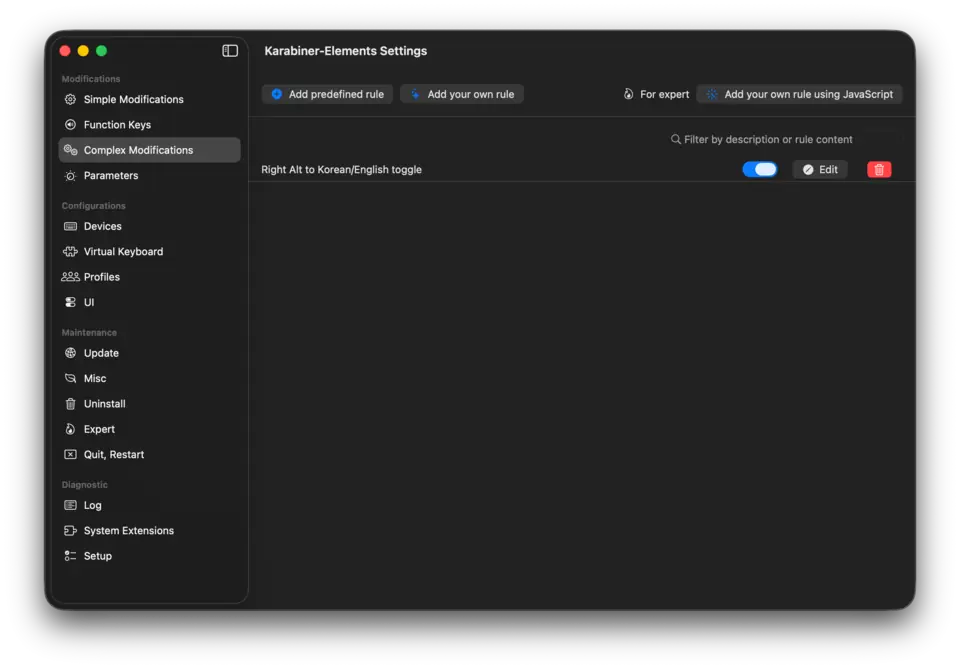Click the For expert flame icon
Viewport: 960px width, 669px height.
click(628, 94)
